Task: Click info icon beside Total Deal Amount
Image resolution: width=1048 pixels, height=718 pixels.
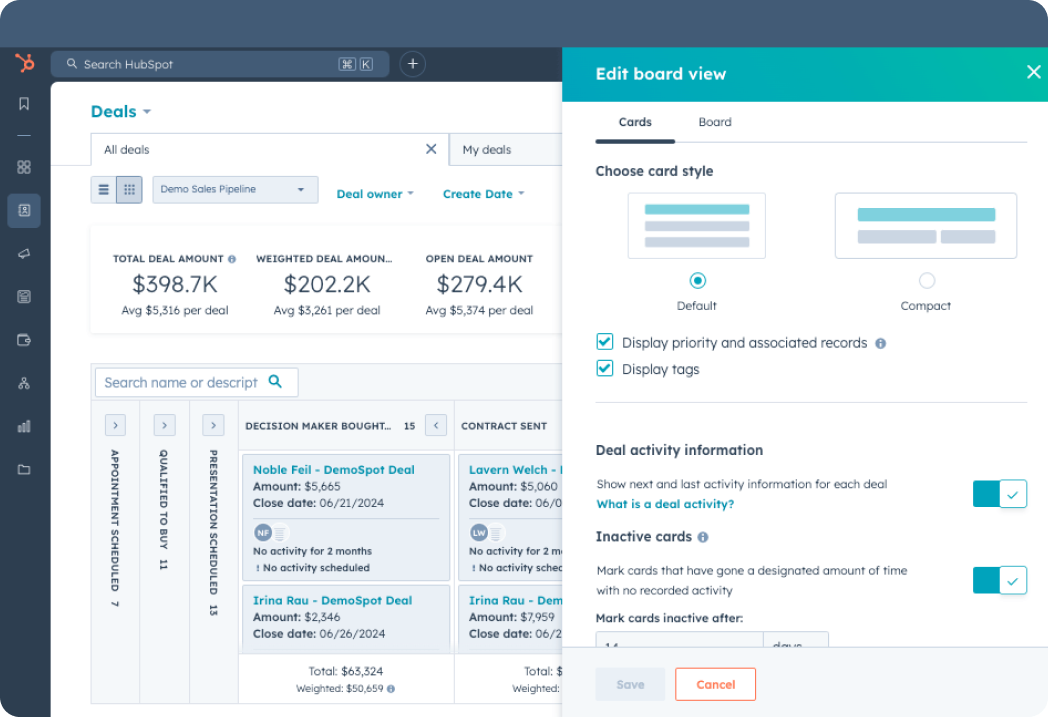Action: [x=232, y=259]
